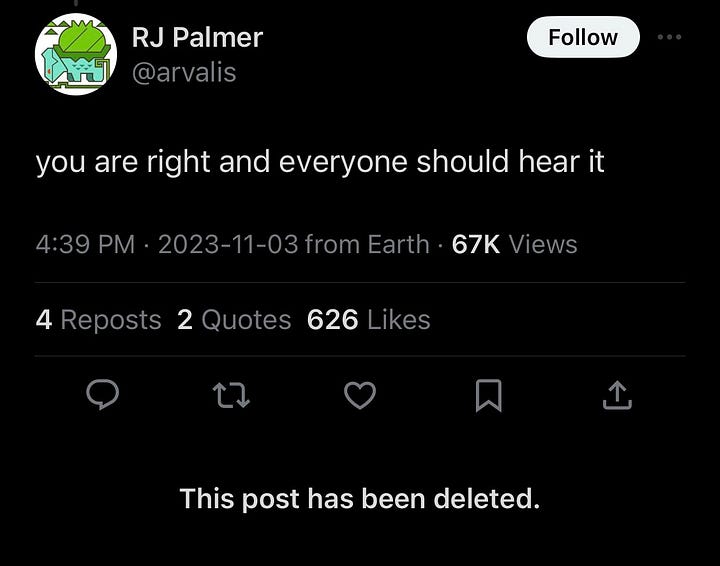Bookmark this post

click(x=488, y=395)
